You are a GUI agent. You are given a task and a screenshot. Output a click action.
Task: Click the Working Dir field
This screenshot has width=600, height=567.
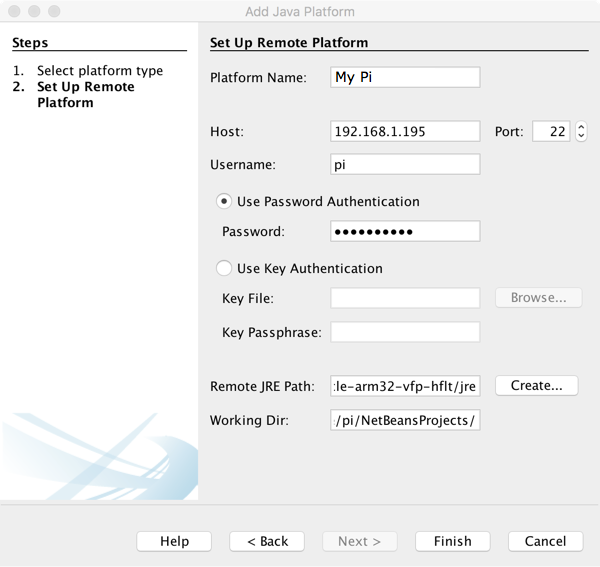[x=405, y=420]
